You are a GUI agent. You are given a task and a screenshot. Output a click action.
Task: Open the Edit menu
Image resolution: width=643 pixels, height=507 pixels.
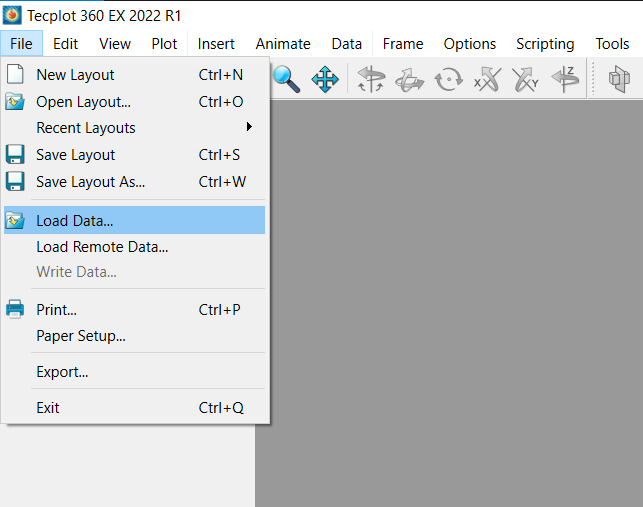click(x=65, y=43)
